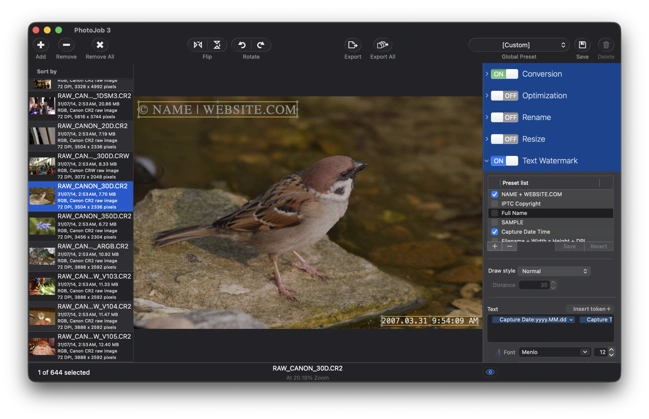649x419 pixels.
Task: Turn off the Conversion switch
Action: click(x=504, y=74)
